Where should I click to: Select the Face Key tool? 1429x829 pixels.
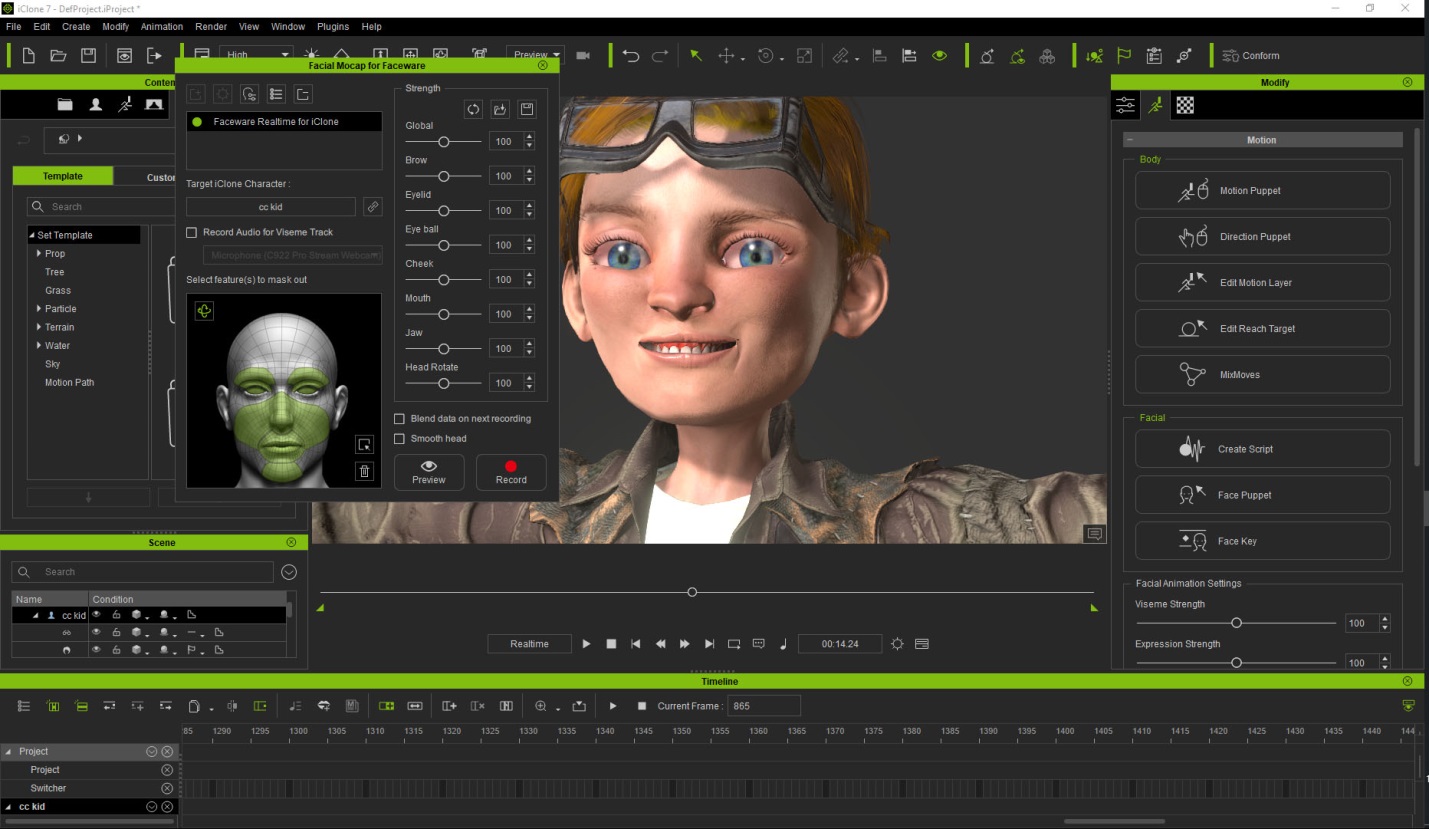tap(1262, 540)
